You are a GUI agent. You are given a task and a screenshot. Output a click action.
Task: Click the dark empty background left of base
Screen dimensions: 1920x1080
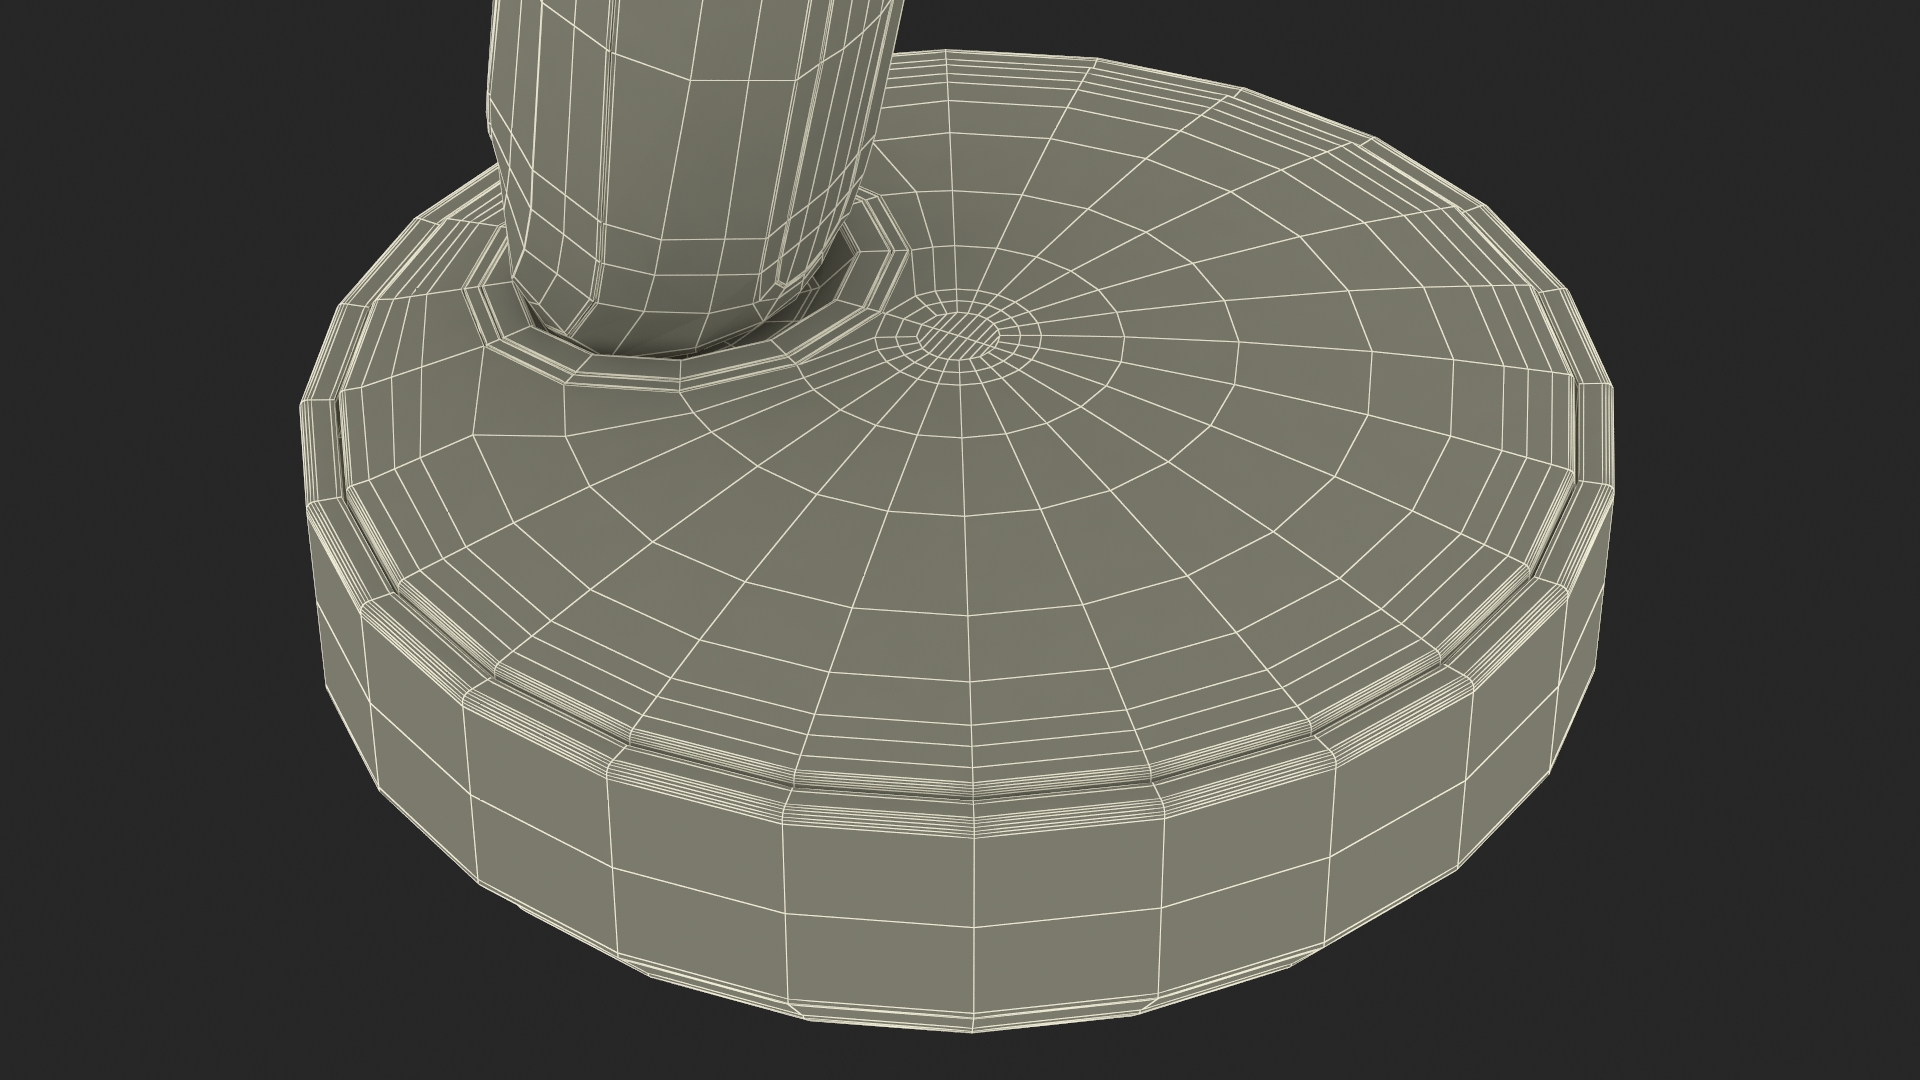[x=150, y=600]
